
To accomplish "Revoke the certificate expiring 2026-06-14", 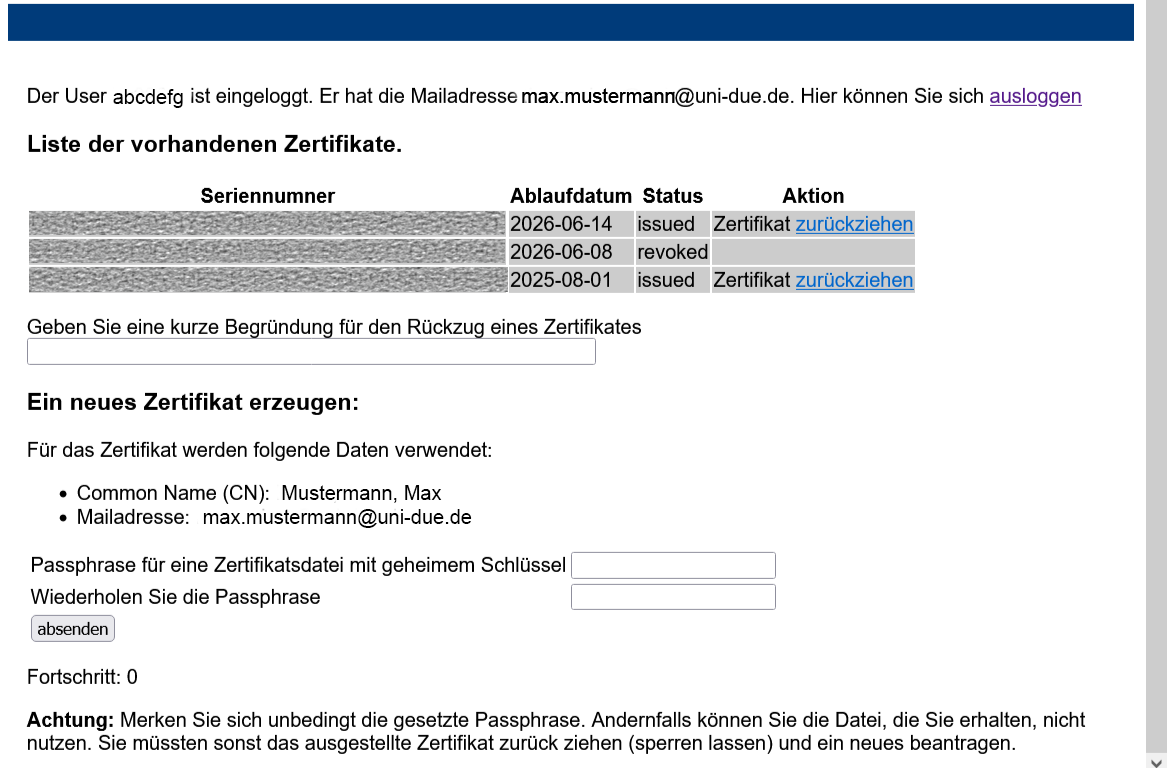I will [854, 224].
